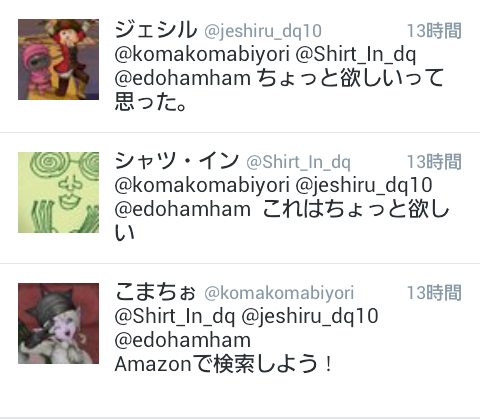
Task: Open ジェシル's profile avatar
Action: (58, 59)
